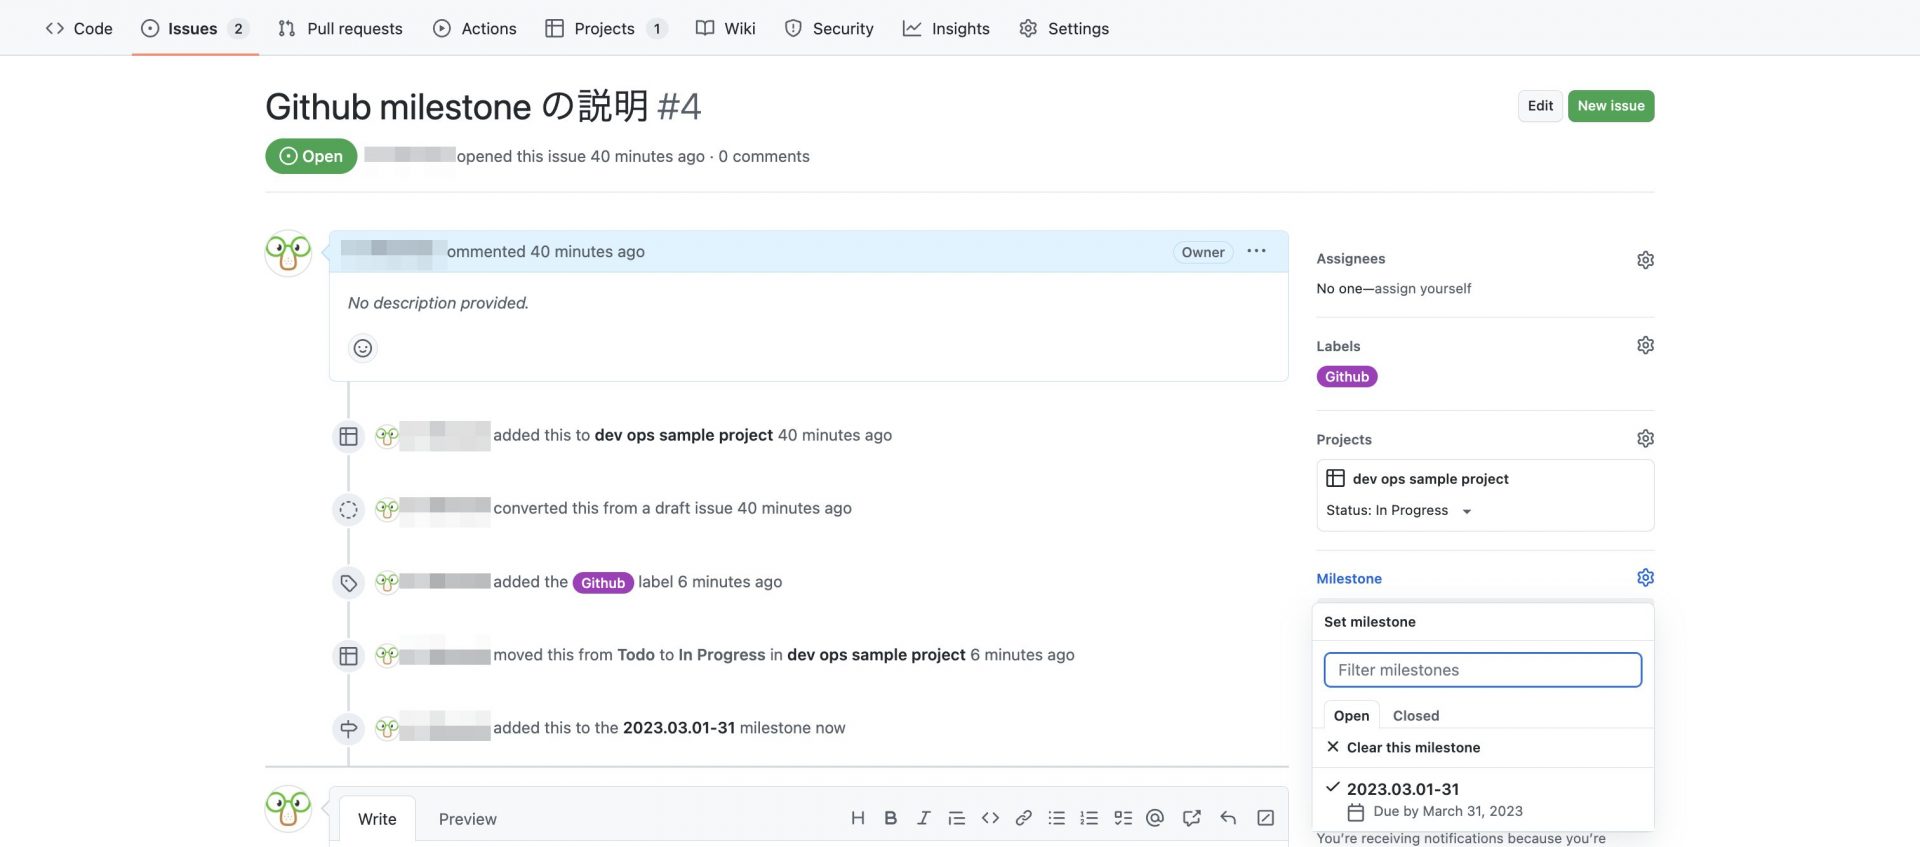Click the green New issue button

(1610, 106)
